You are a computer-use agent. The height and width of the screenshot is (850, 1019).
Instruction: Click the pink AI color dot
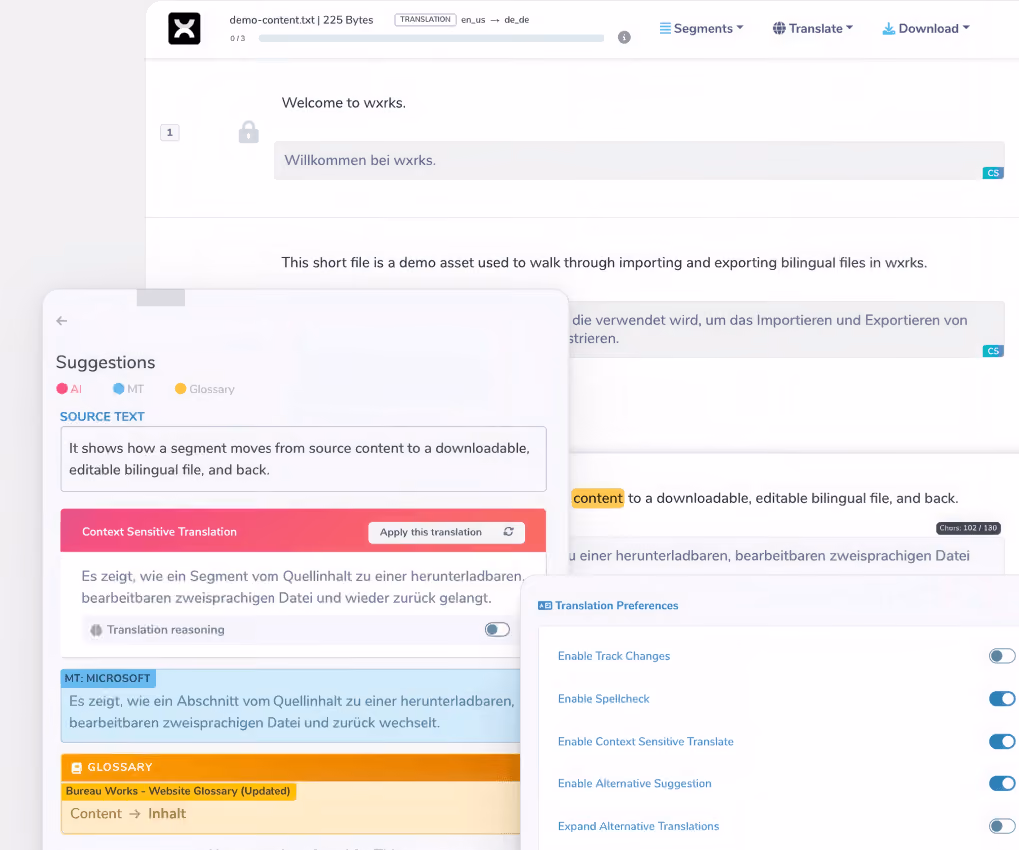[x=62, y=389]
